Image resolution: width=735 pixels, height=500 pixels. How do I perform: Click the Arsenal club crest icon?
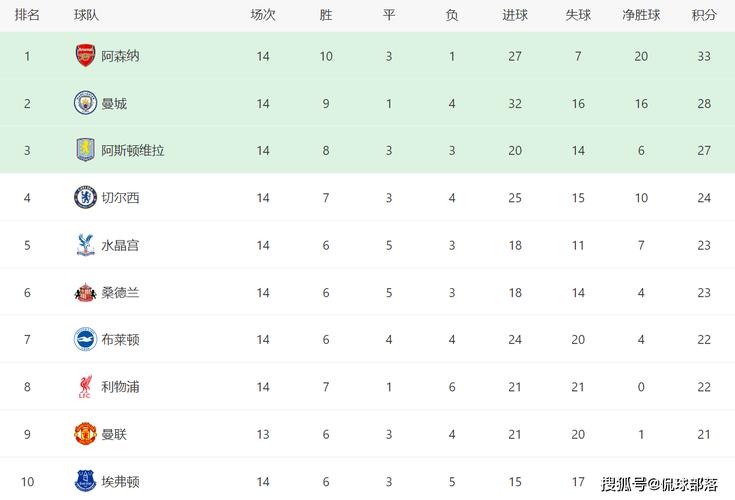pyautogui.click(x=85, y=56)
